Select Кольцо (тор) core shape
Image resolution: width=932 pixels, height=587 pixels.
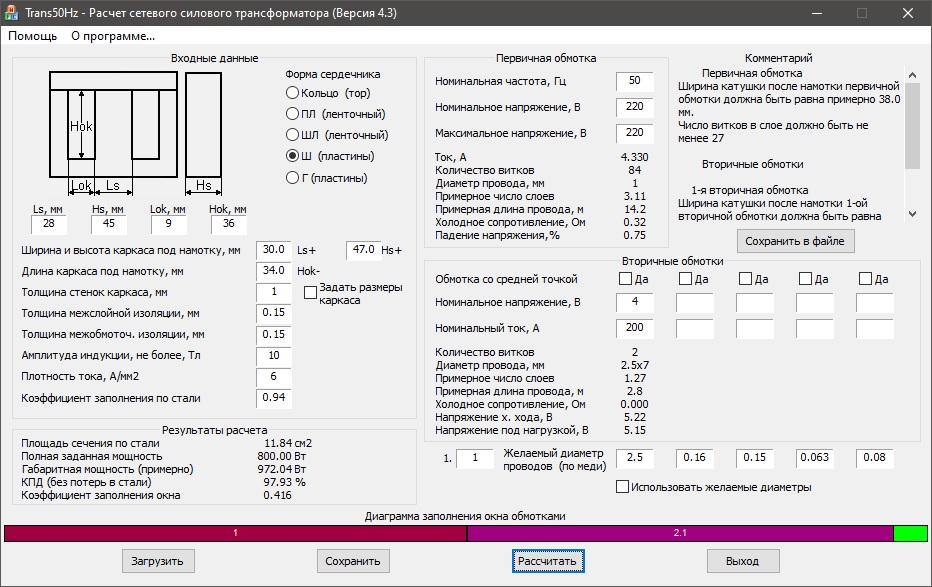coord(328,93)
